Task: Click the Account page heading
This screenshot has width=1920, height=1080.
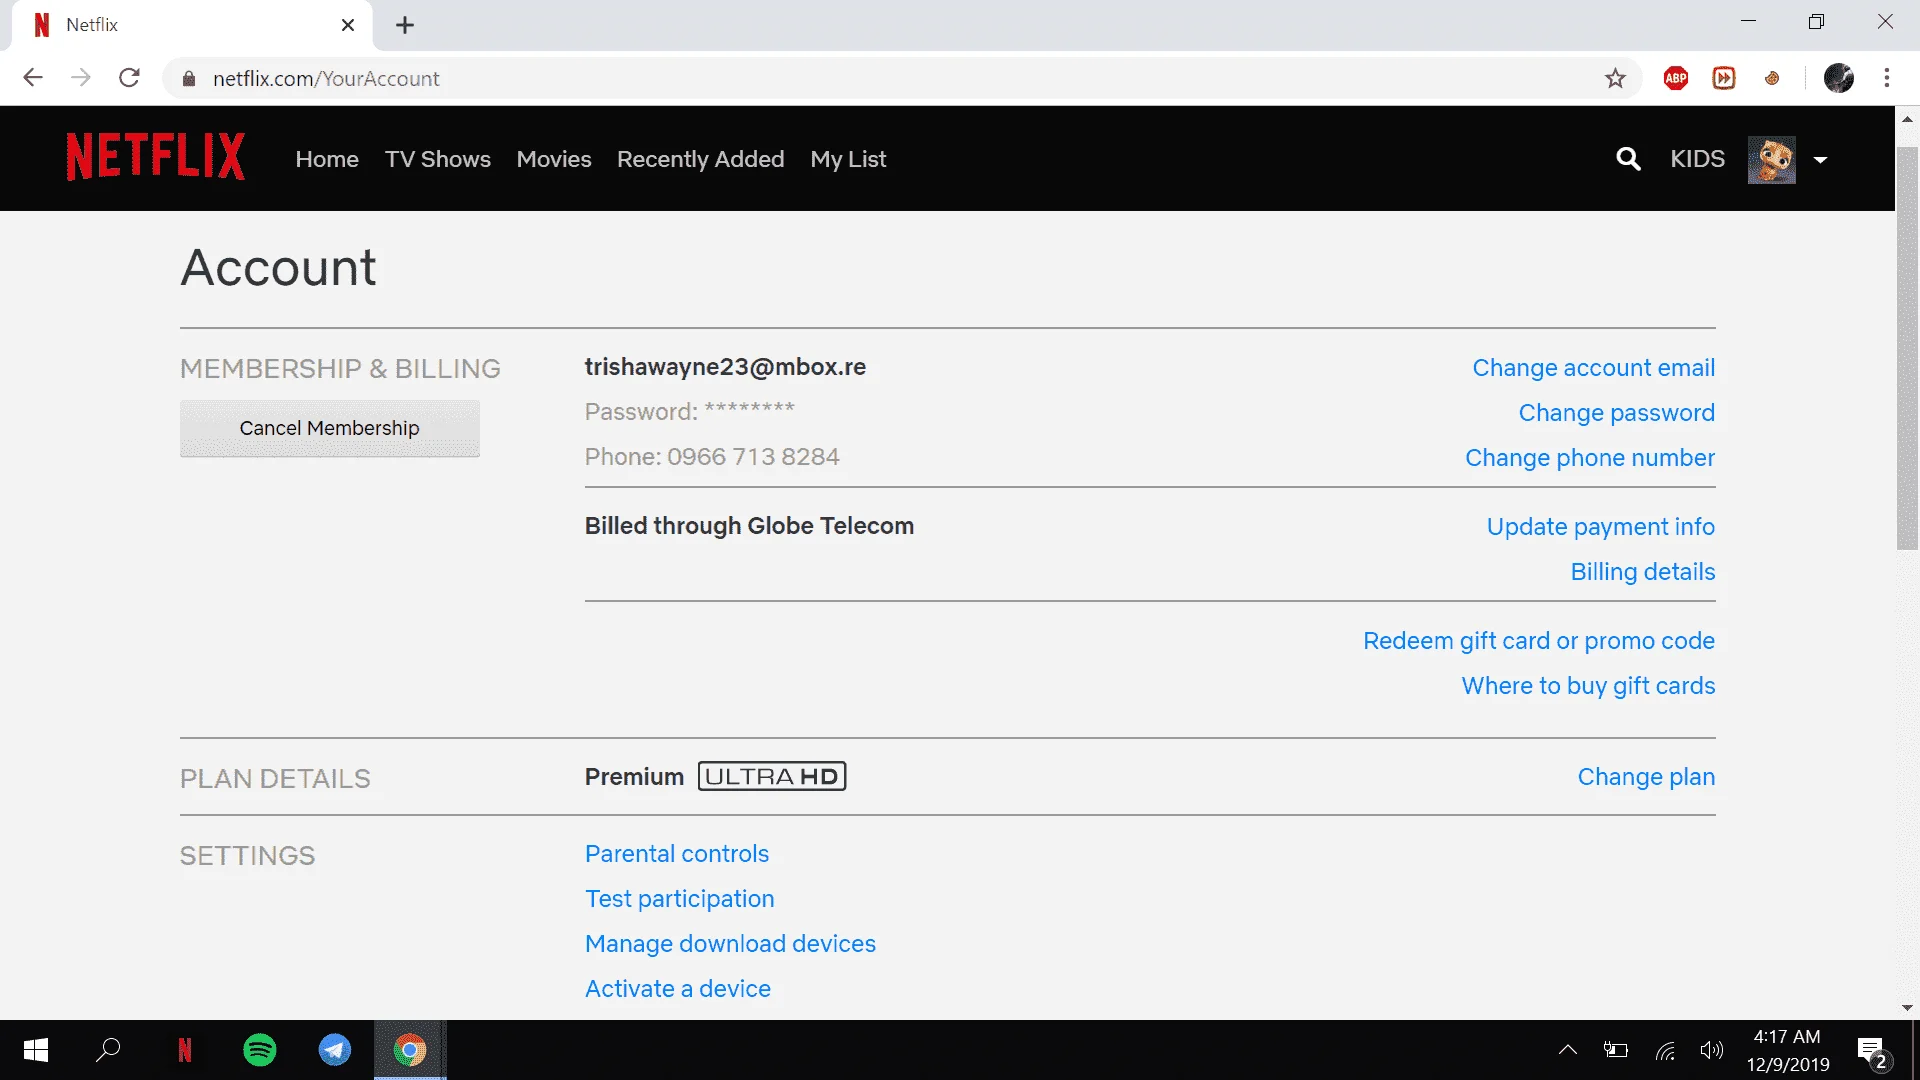Action: [278, 267]
